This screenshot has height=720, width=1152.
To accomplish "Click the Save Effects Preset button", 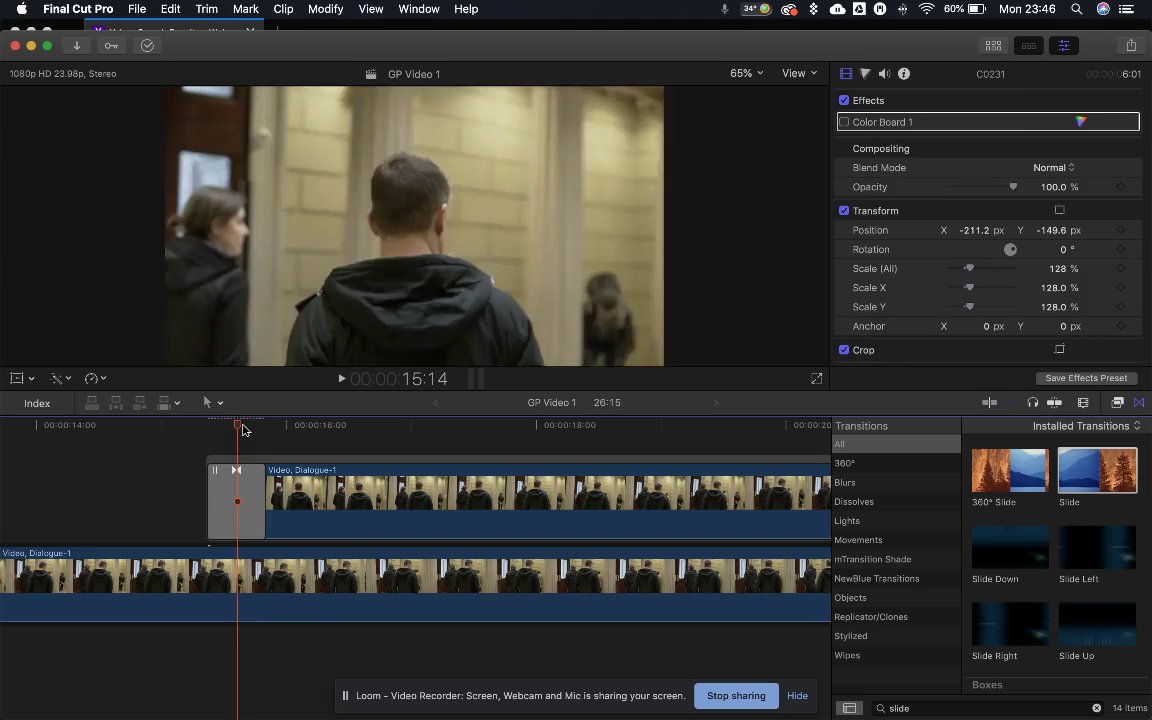I will point(1085,378).
